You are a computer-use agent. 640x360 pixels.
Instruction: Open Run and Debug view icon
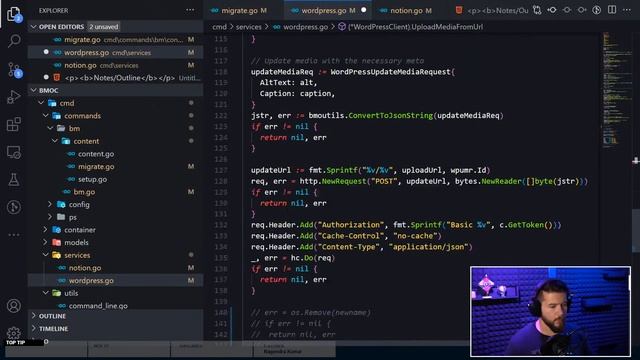click(14, 97)
